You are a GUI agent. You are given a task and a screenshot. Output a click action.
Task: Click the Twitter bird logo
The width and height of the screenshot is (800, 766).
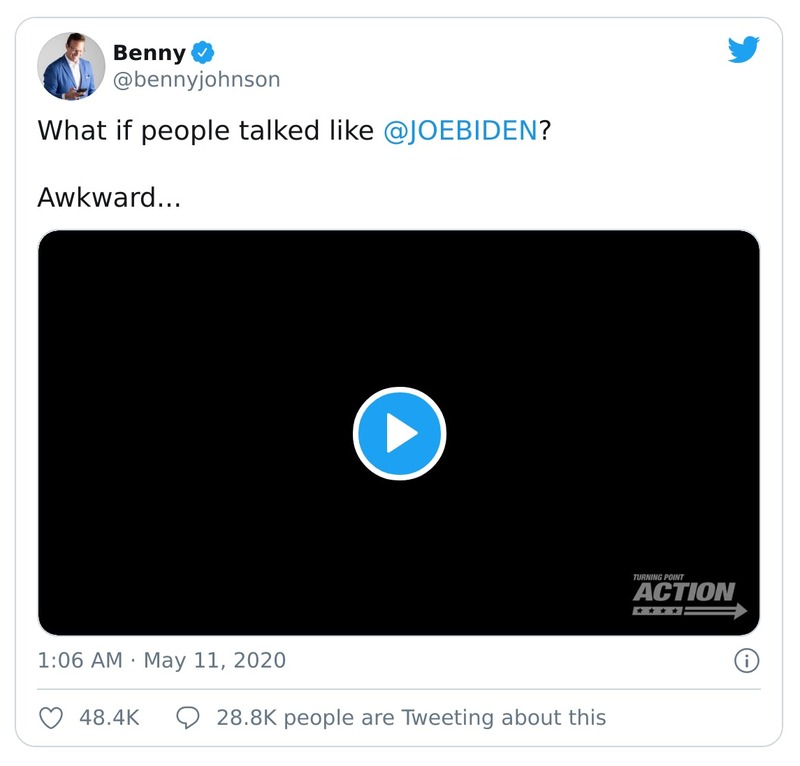pyautogui.click(x=743, y=50)
